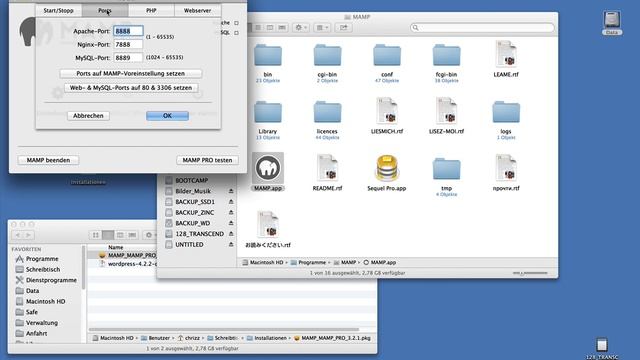640x360 pixels.
Task: Eject the UNTITLED volume
Action: point(231,244)
